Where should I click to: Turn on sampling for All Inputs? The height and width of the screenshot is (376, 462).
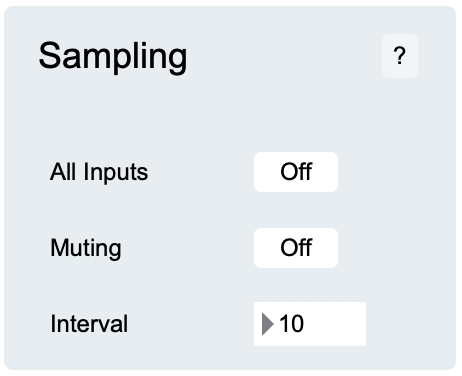[x=296, y=172]
